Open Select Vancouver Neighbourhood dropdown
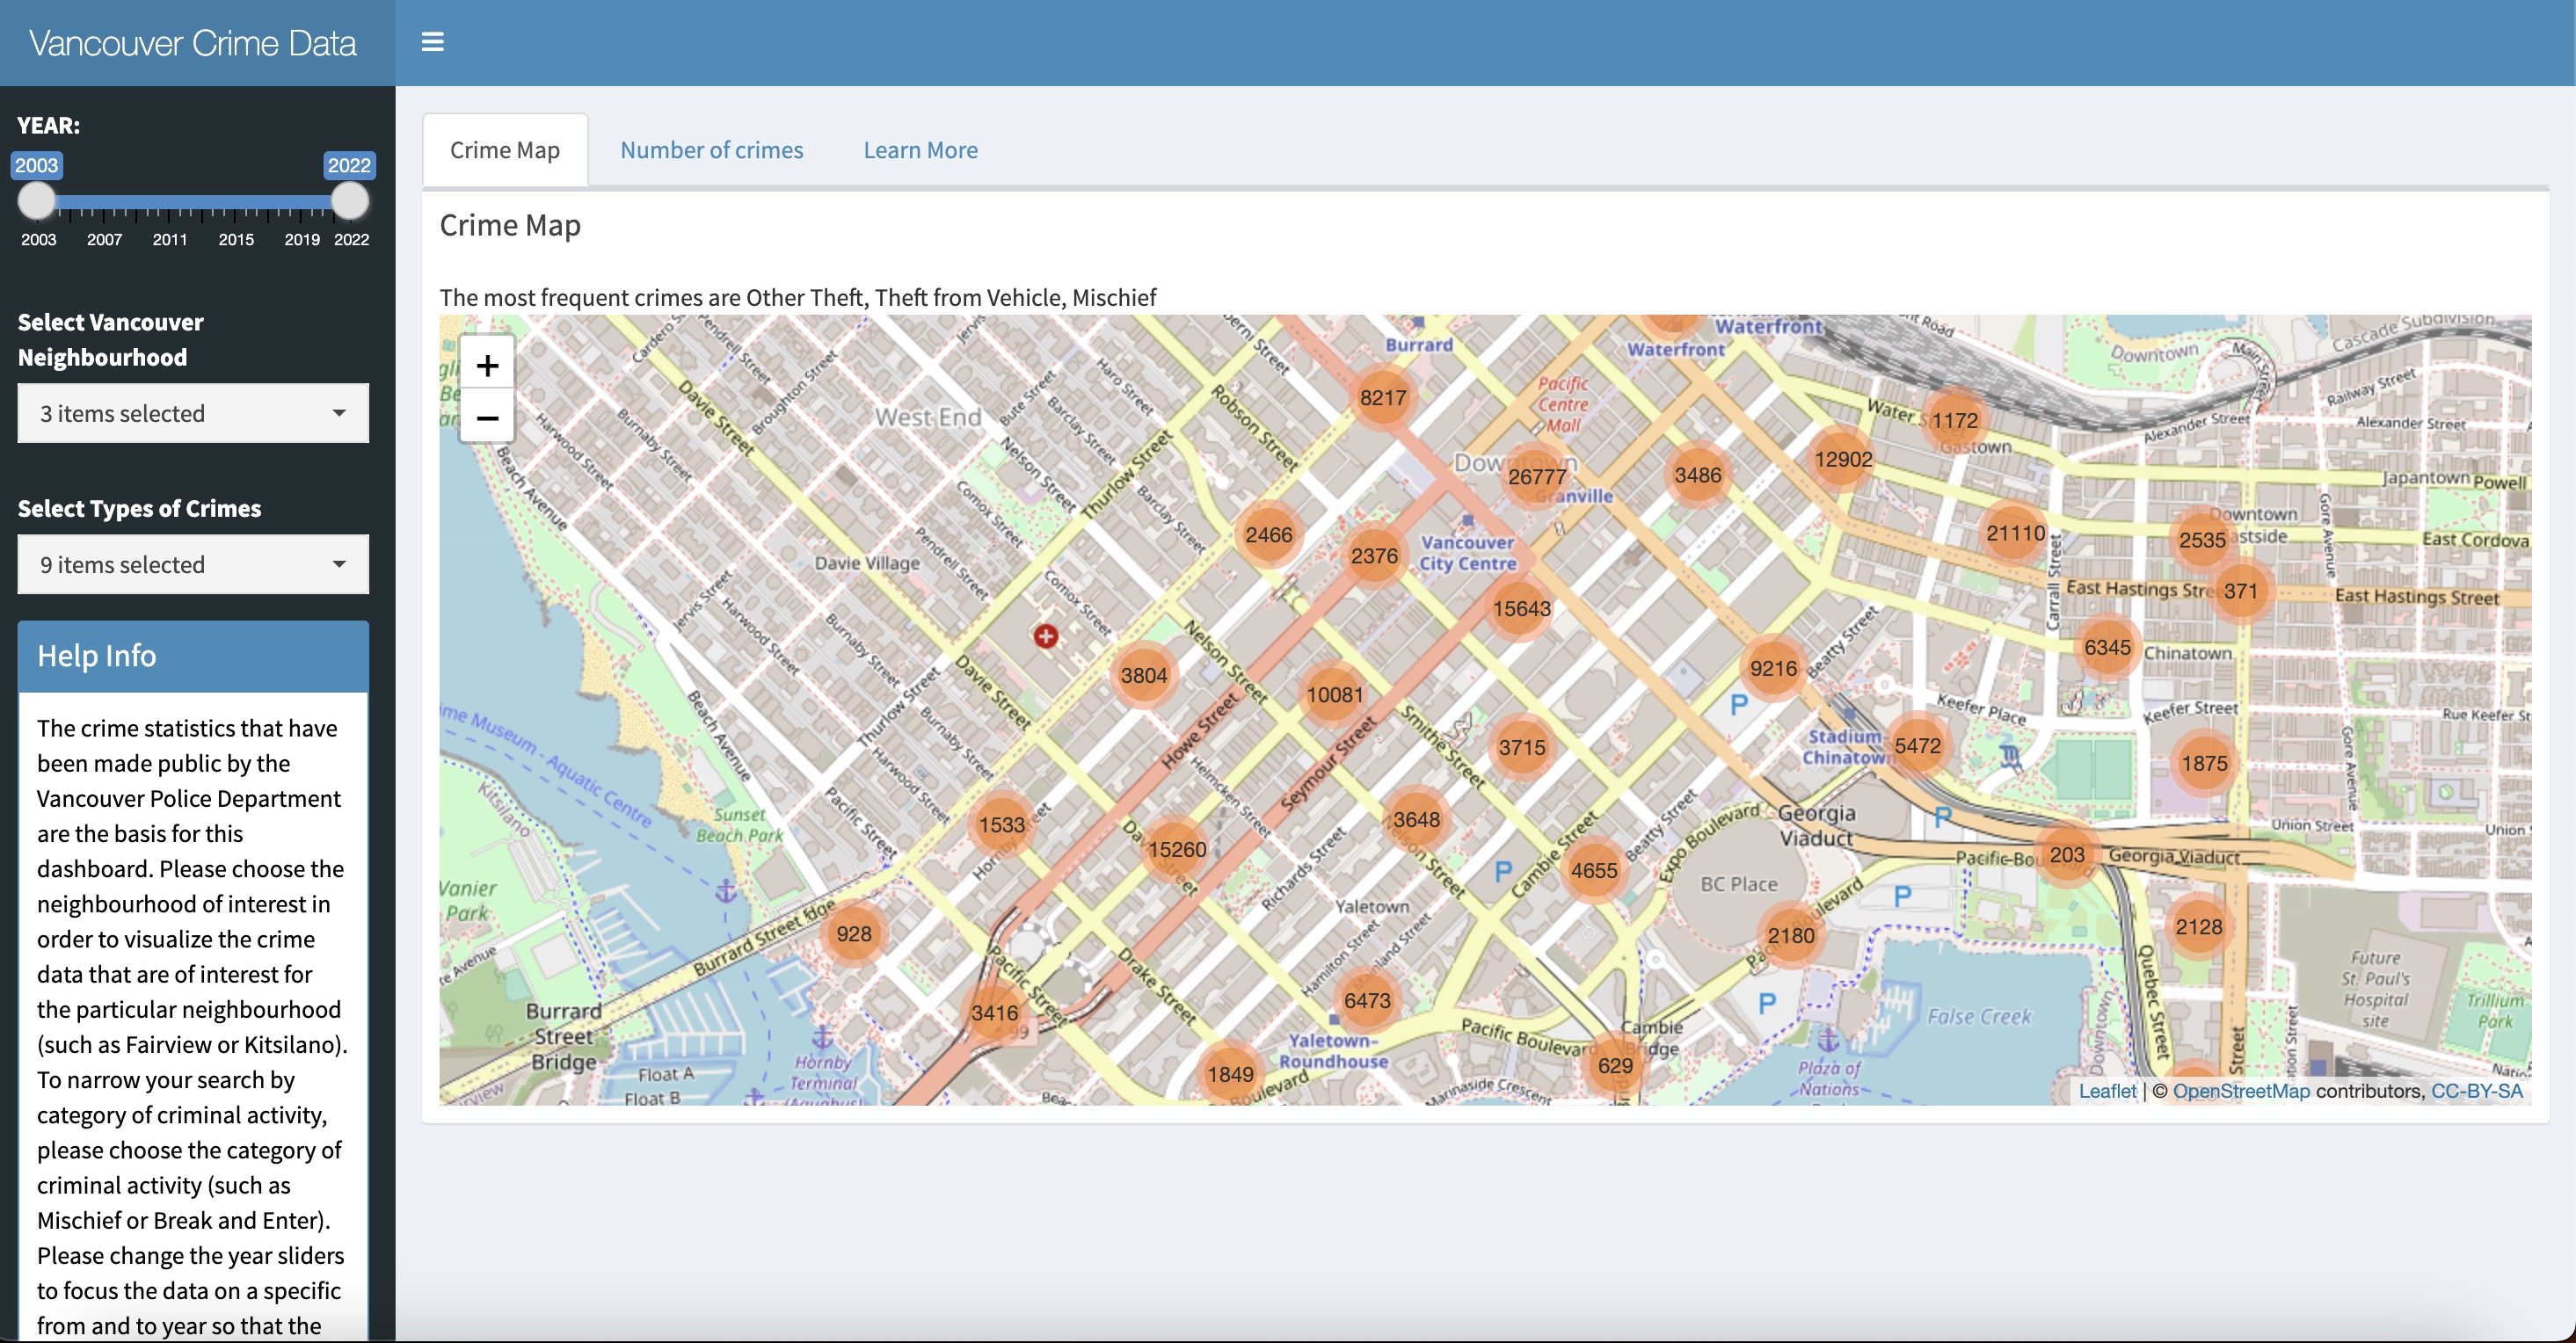Viewport: 2576px width, 1343px height. point(192,413)
